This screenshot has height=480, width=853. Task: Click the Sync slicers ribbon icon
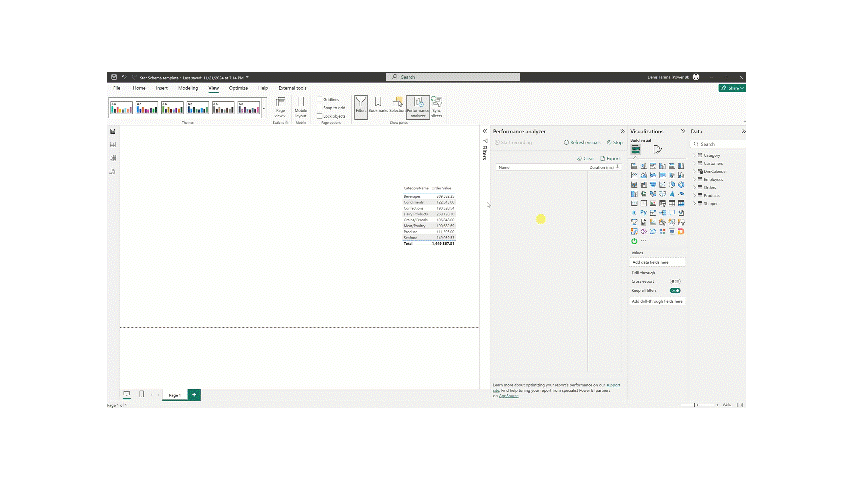pyautogui.click(x=436, y=106)
